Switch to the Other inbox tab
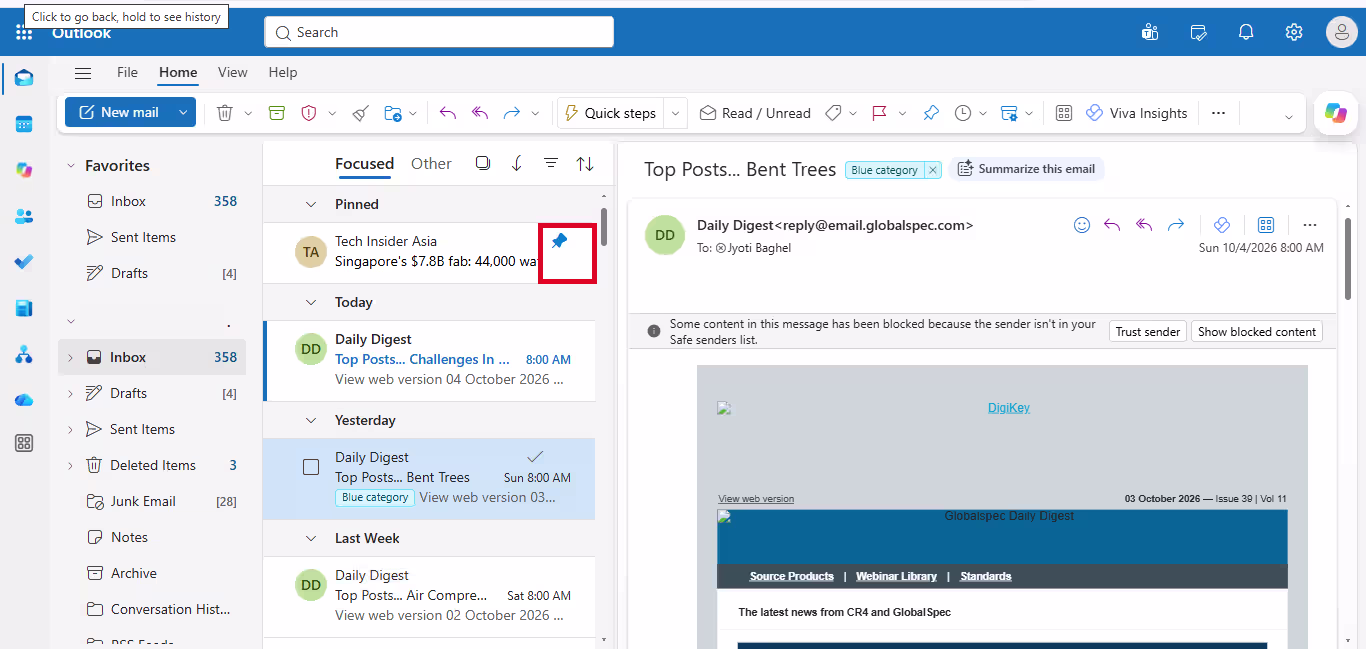This screenshot has height=649, width=1366. (431, 164)
